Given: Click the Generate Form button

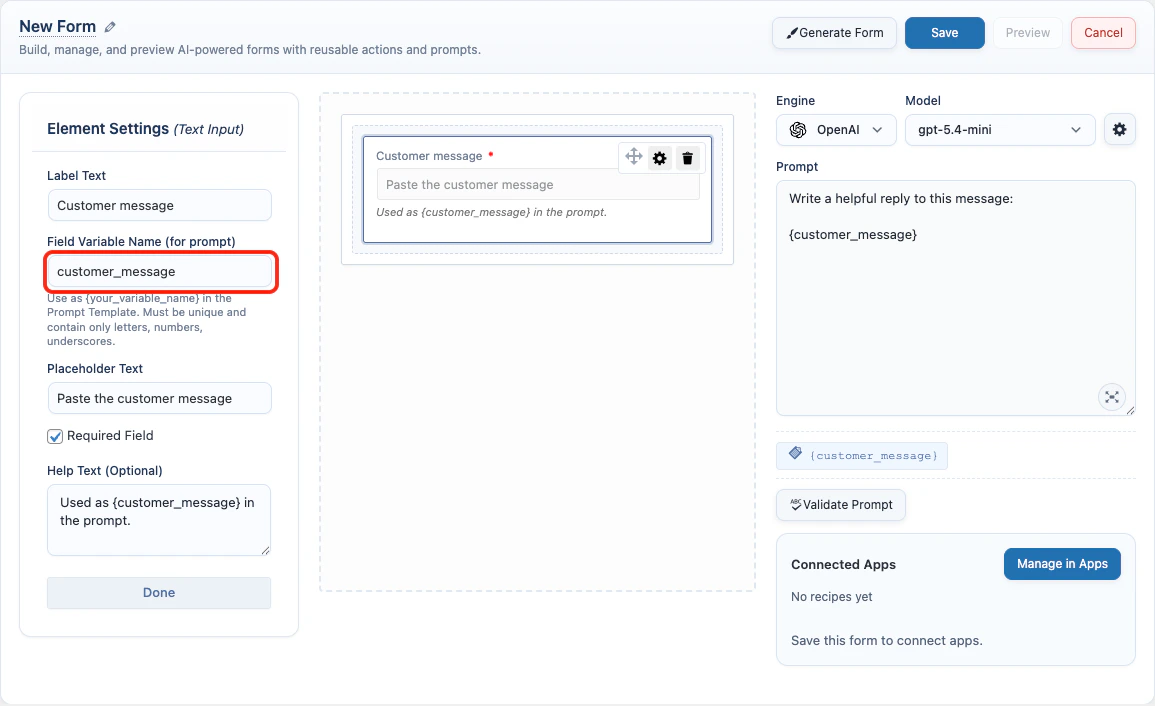Looking at the screenshot, I should click(x=834, y=32).
